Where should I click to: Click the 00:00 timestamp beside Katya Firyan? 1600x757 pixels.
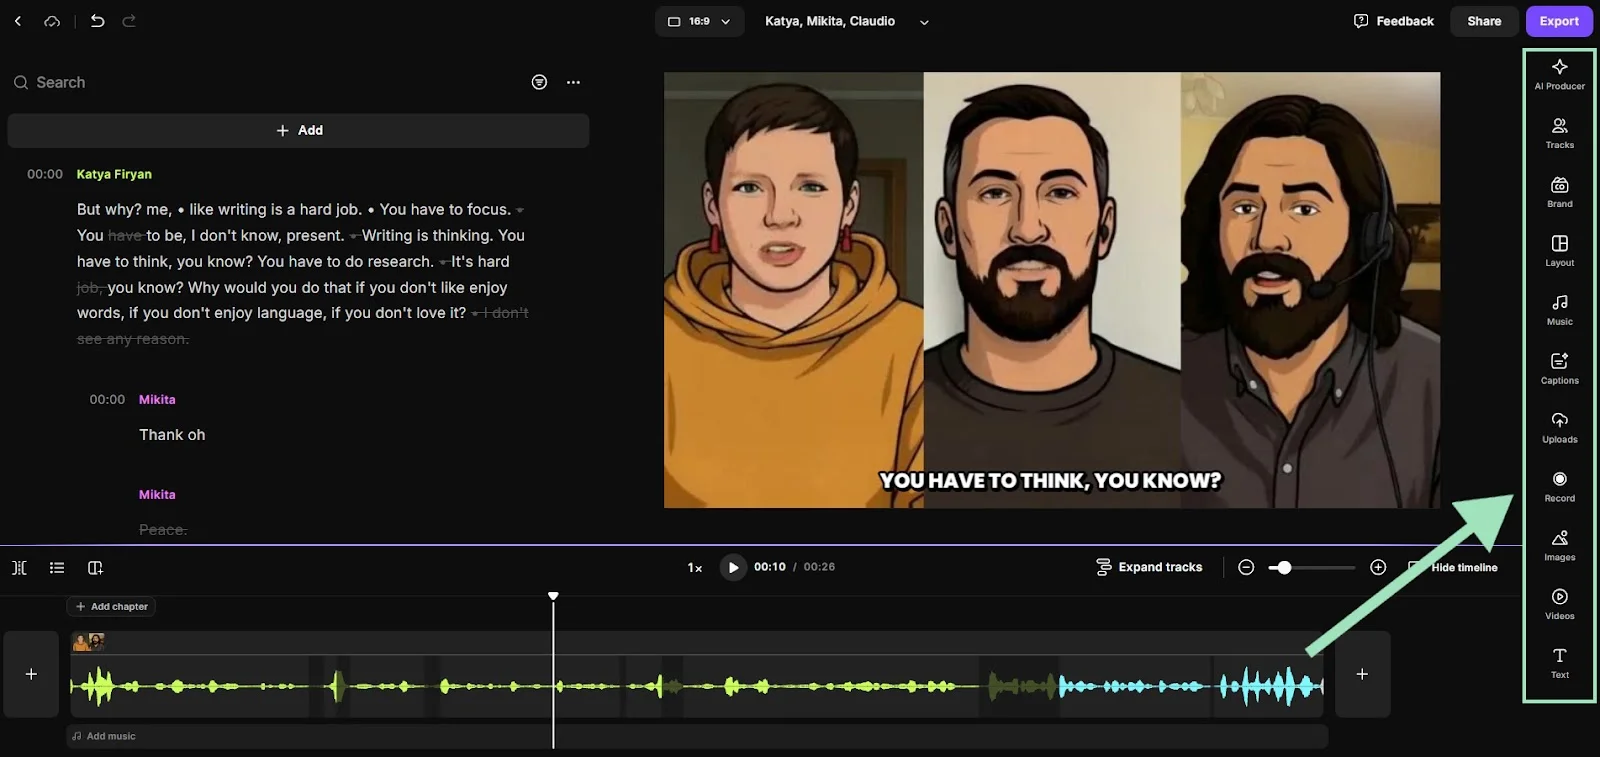pyautogui.click(x=45, y=174)
